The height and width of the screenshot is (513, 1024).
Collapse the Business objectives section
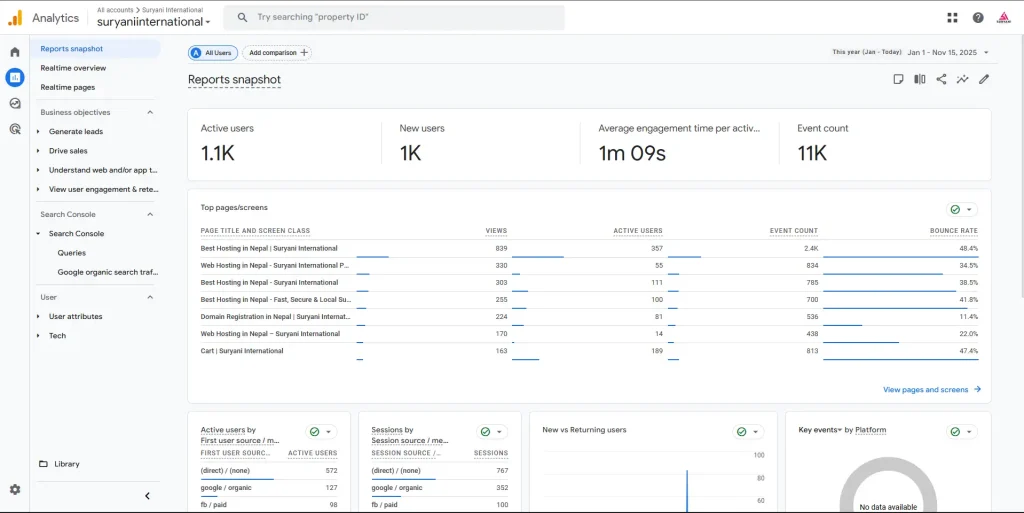pyautogui.click(x=150, y=112)
